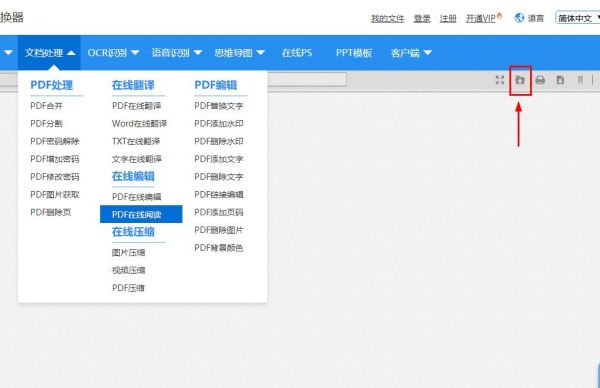Select PDF删除页 from the menu

(x=51, y=212)
